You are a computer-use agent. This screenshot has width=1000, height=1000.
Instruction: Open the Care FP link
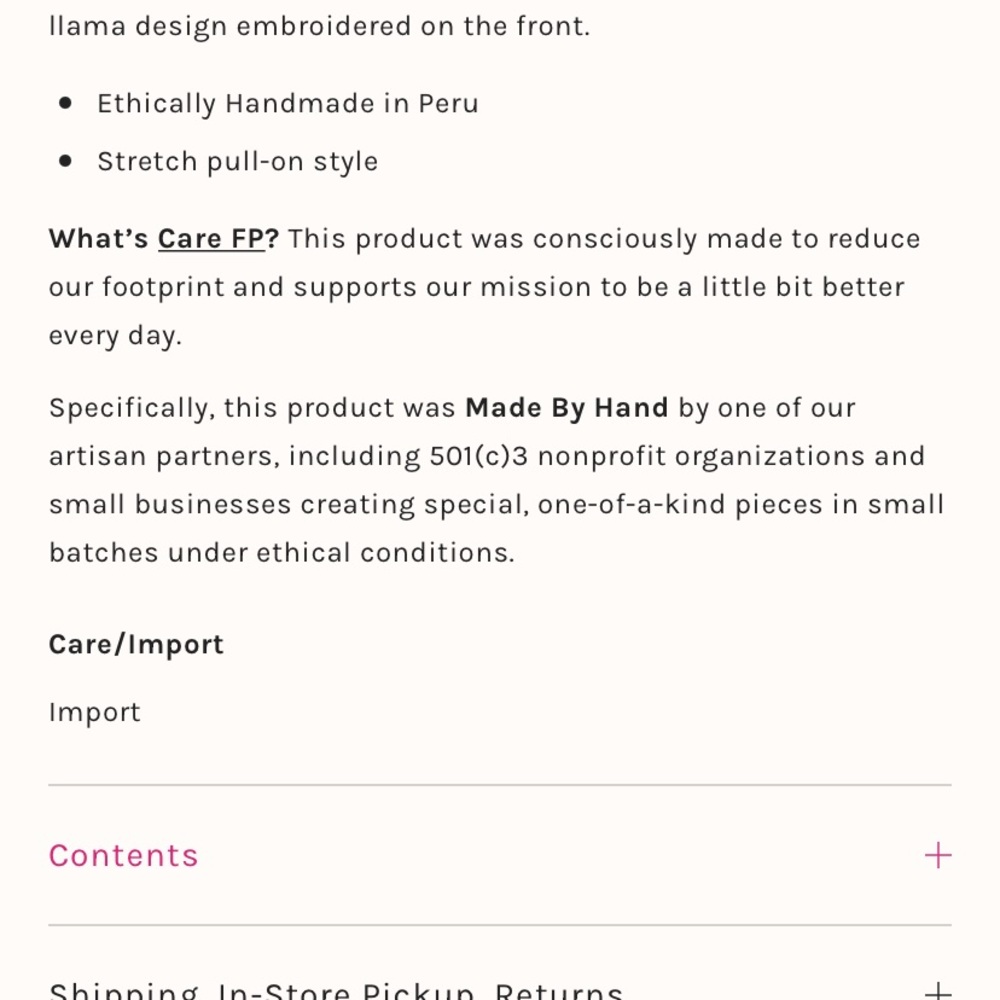point(210,239)
